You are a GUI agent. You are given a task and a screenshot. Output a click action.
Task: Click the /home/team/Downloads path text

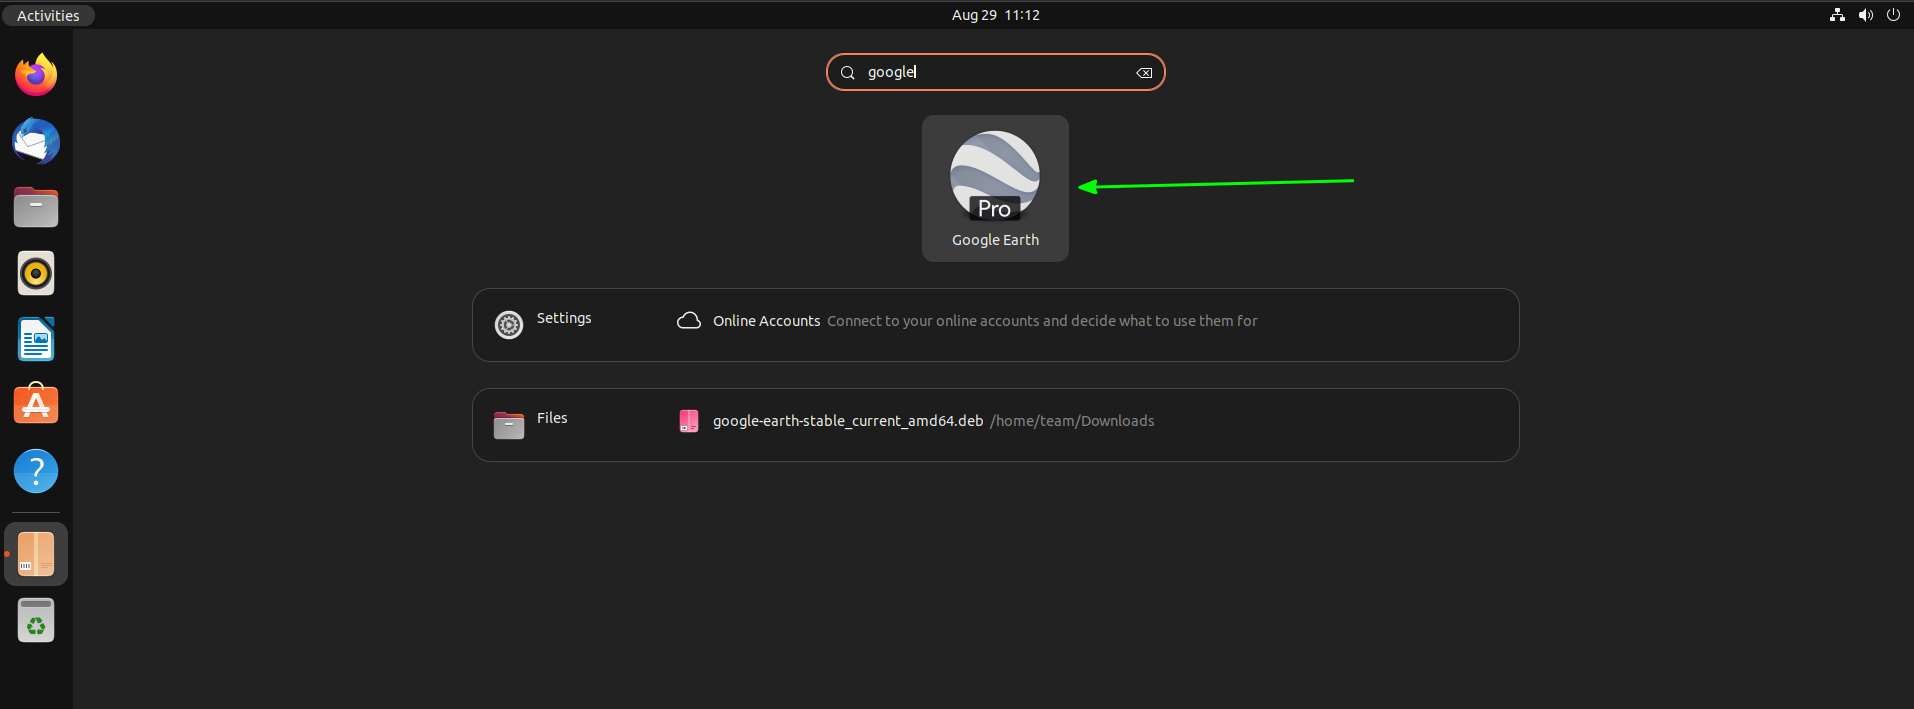tap(1072, 421)
